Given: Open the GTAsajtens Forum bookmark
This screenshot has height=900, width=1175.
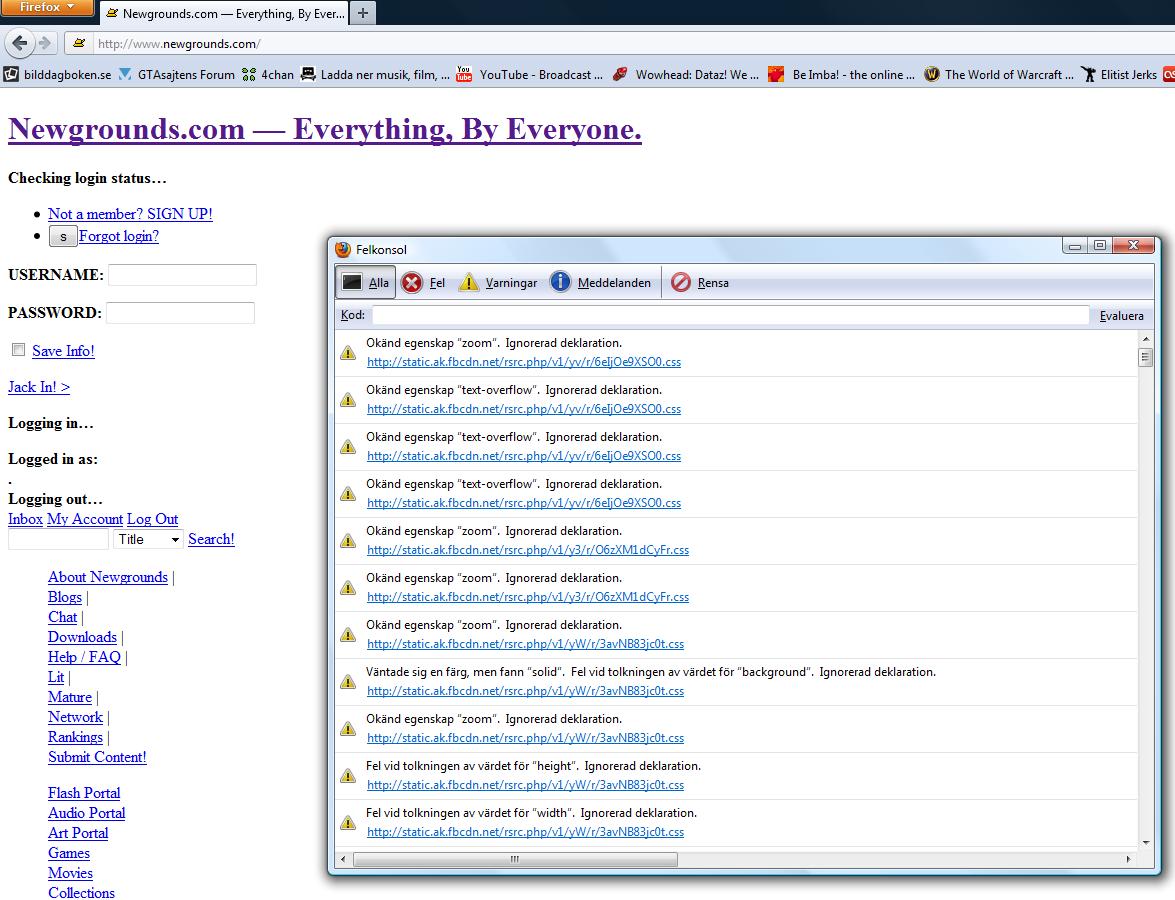Looking at the screenshot, I should [177, 74].
